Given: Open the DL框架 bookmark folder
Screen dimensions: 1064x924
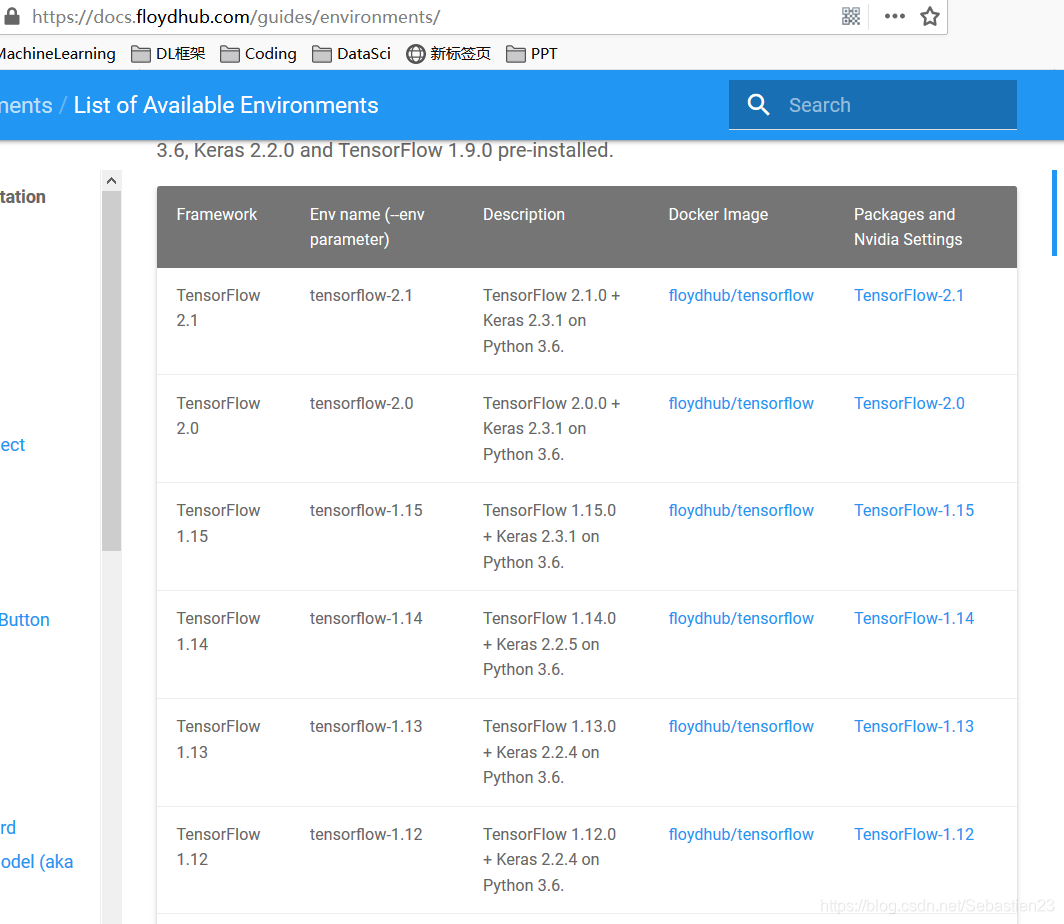Looking at the screenshot, I should (x=168, y=54).
